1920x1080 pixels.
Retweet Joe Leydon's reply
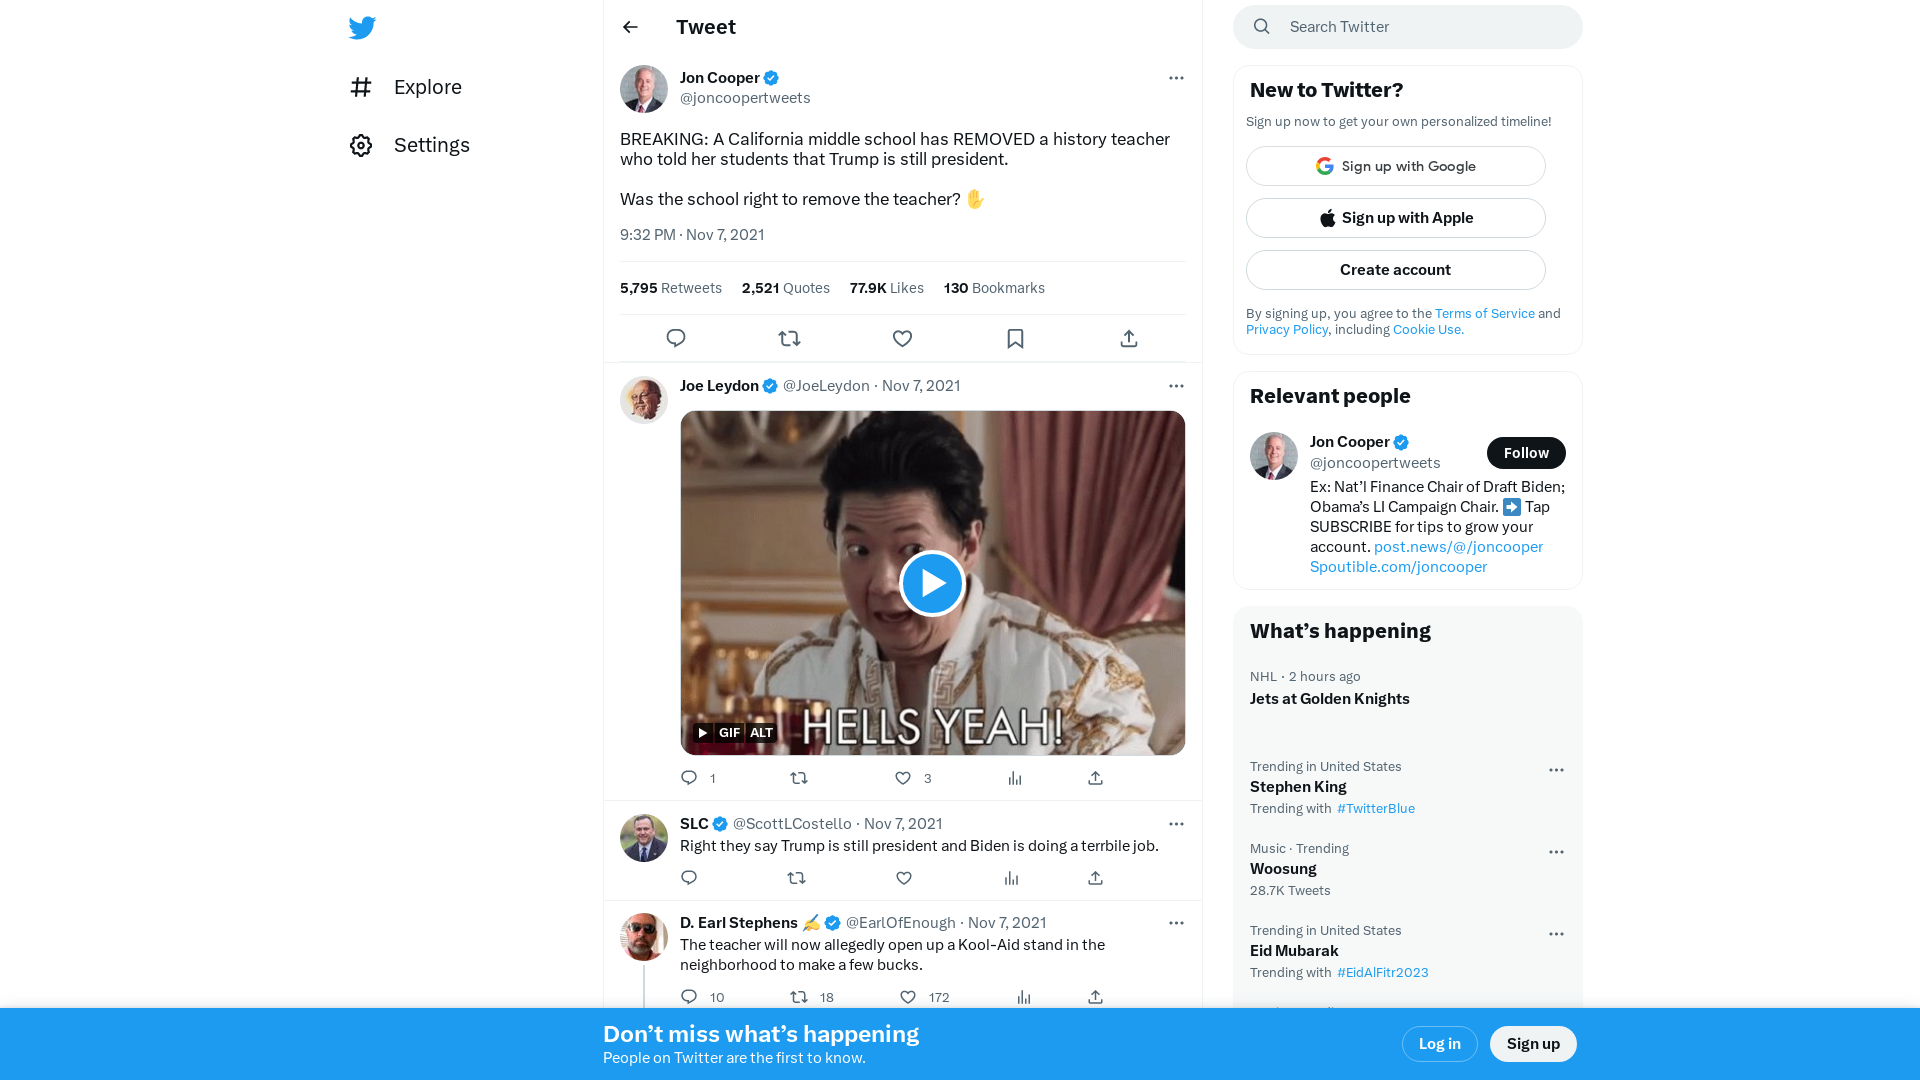pos(799,778)
